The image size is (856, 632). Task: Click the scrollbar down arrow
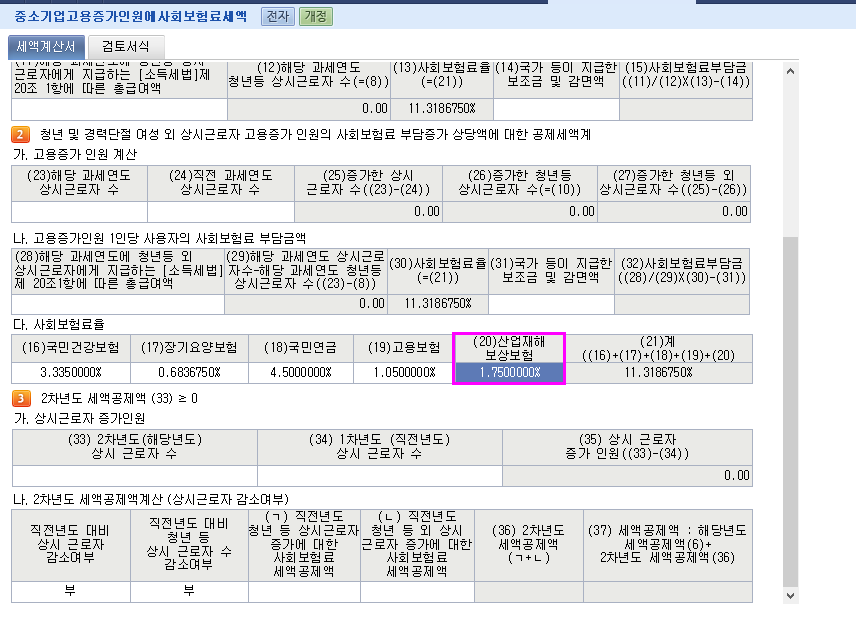coord(790,595)
